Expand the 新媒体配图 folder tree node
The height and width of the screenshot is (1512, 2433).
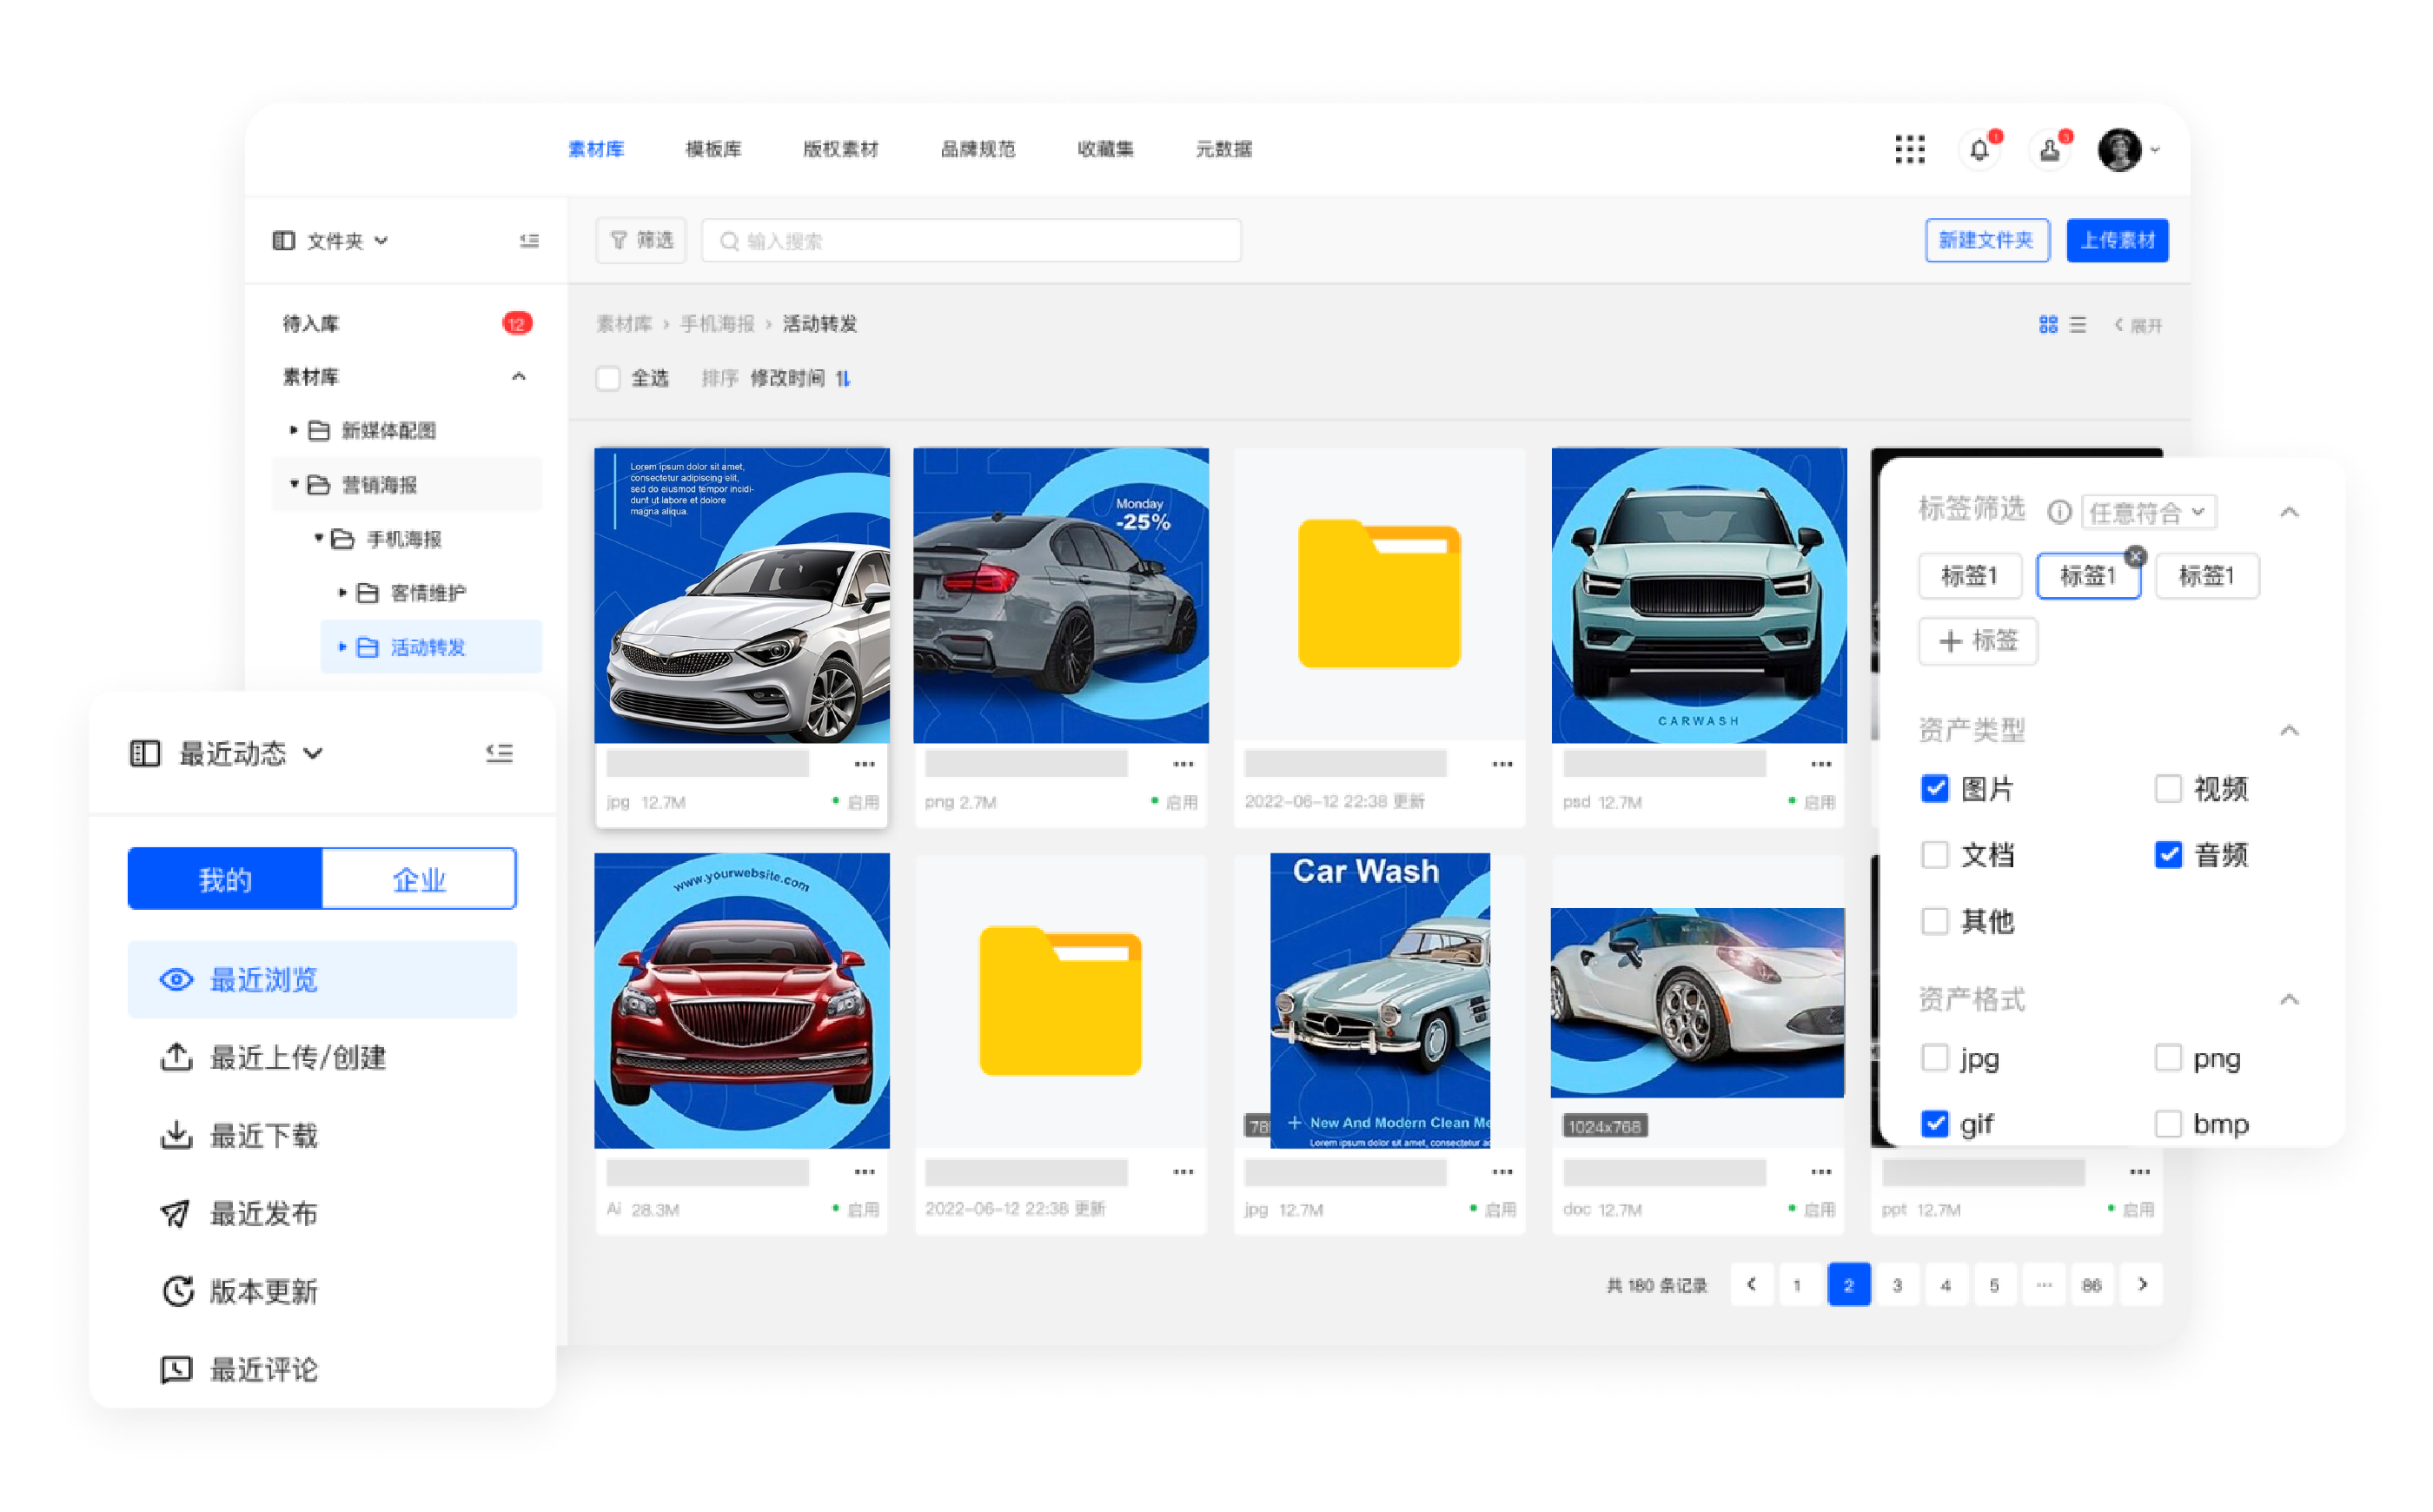pos(293,430)
